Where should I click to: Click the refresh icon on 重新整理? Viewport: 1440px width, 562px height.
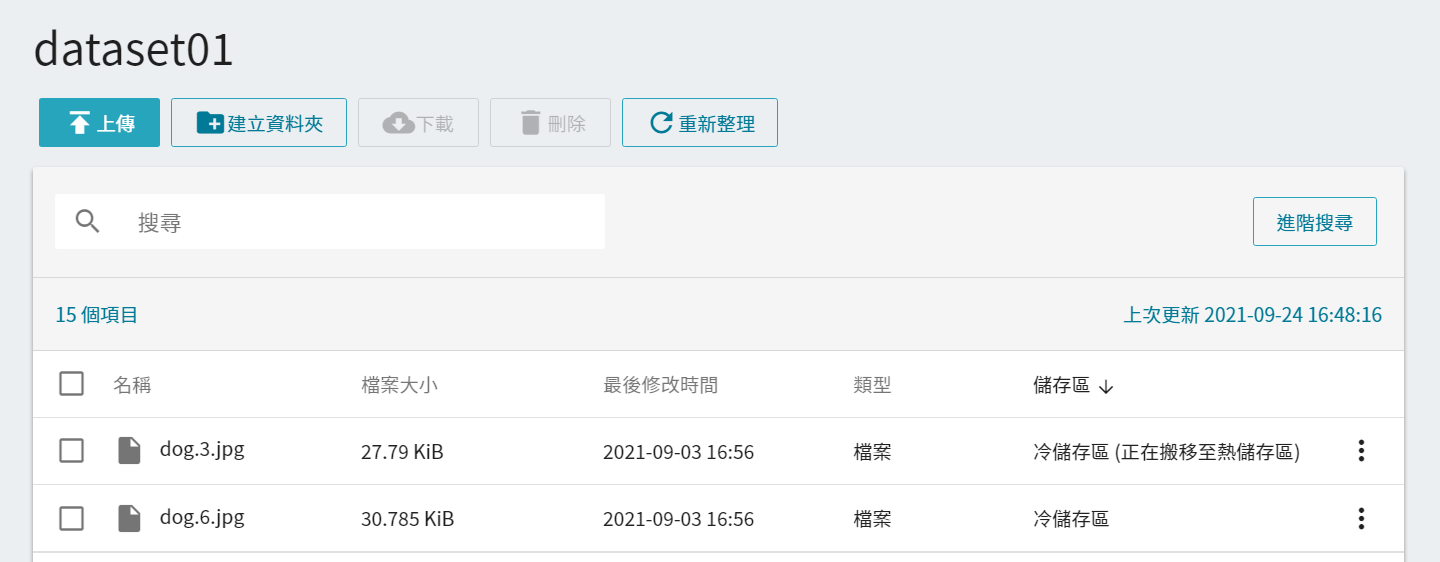[661, 123]
